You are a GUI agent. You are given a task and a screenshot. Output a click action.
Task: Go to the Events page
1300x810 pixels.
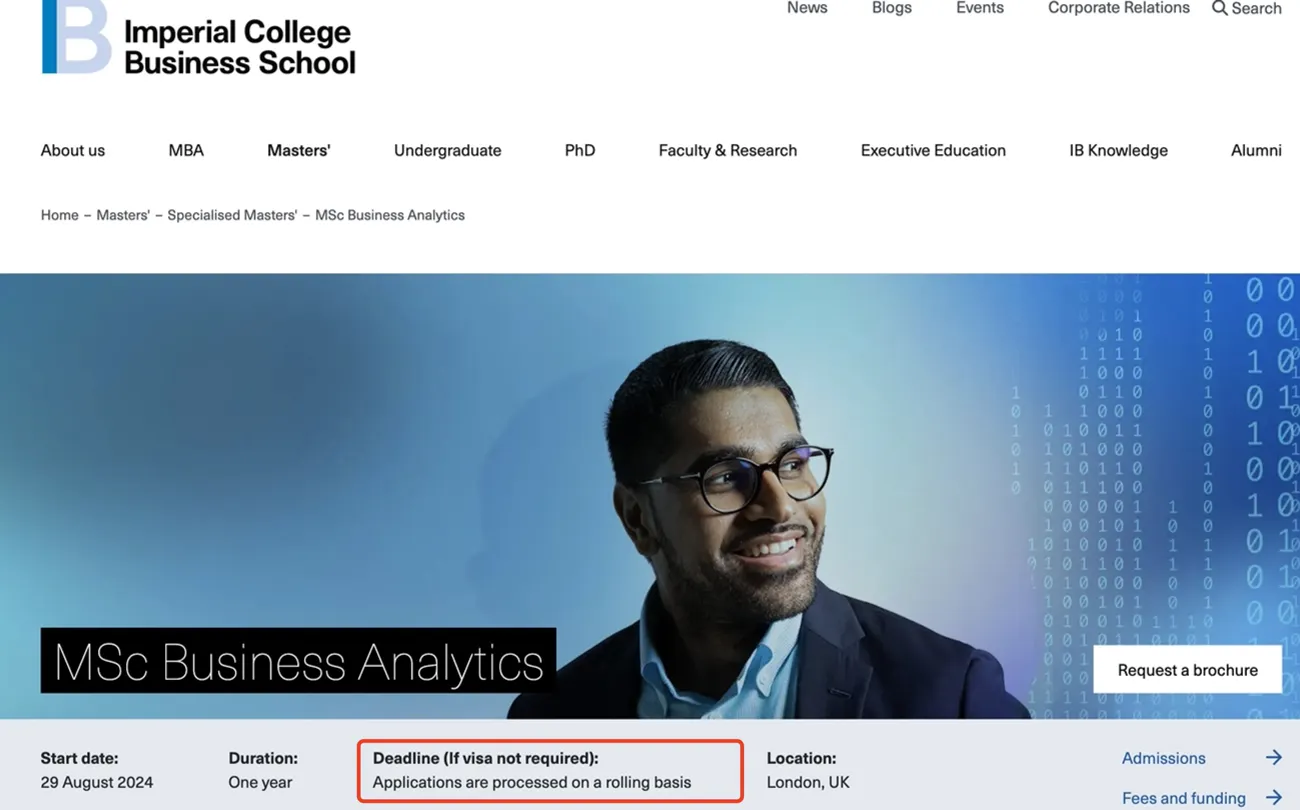(x=979, y=8)
